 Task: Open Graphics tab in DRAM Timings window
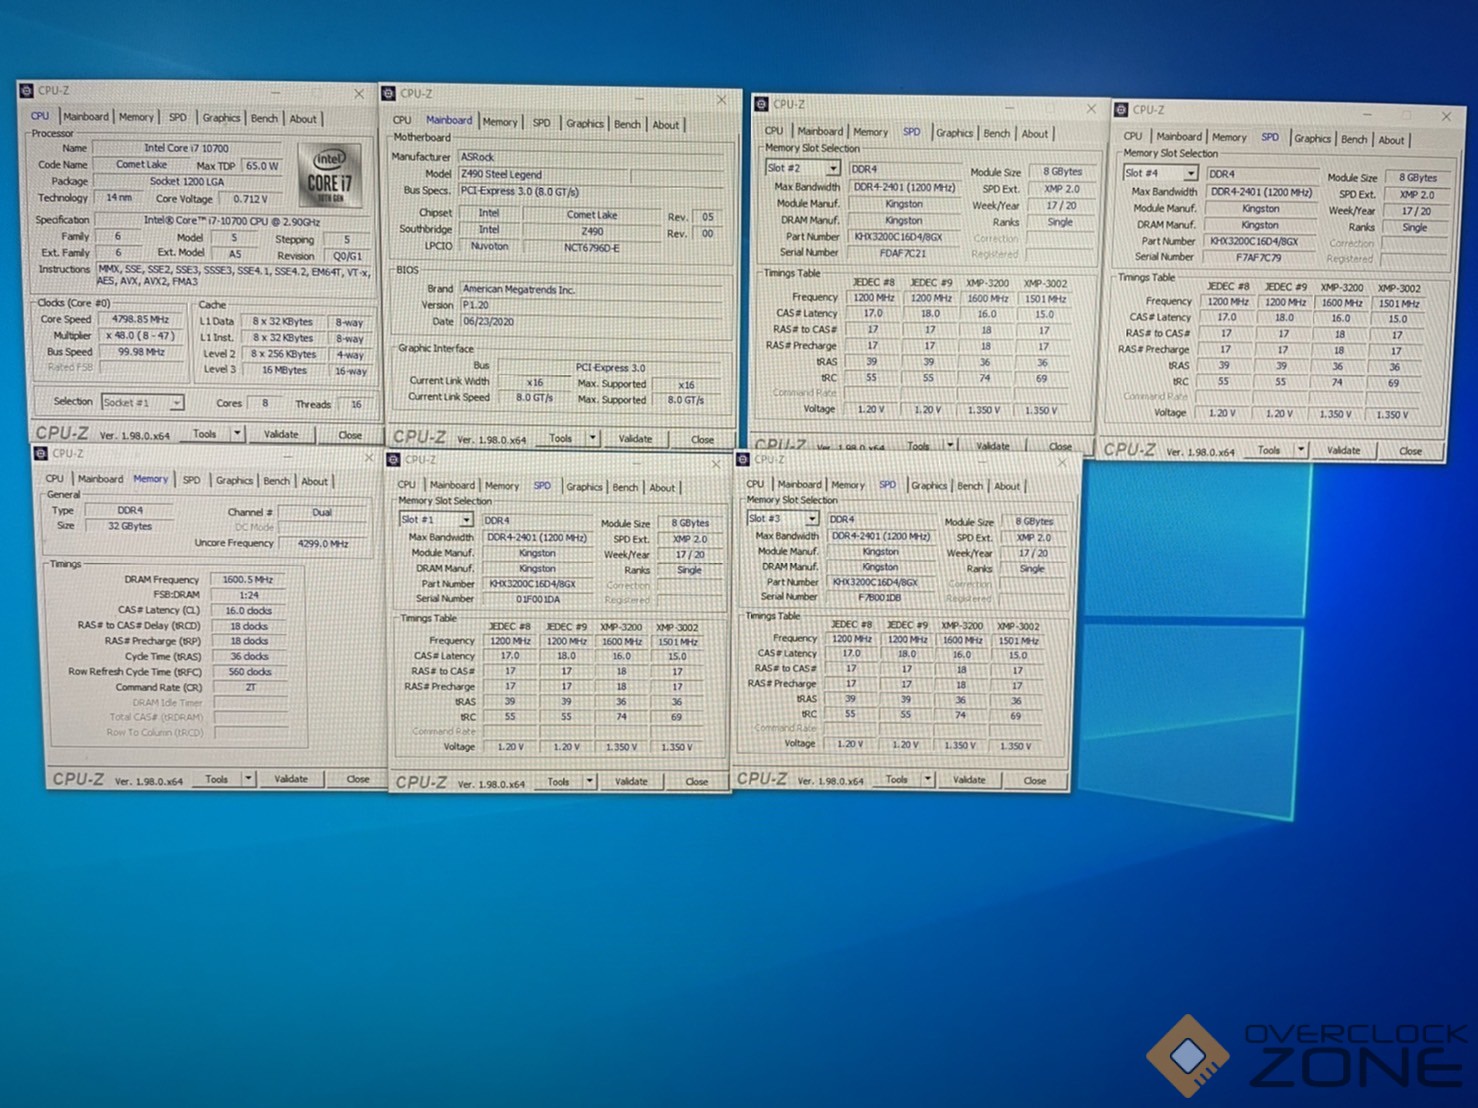(x=234, y=480)
